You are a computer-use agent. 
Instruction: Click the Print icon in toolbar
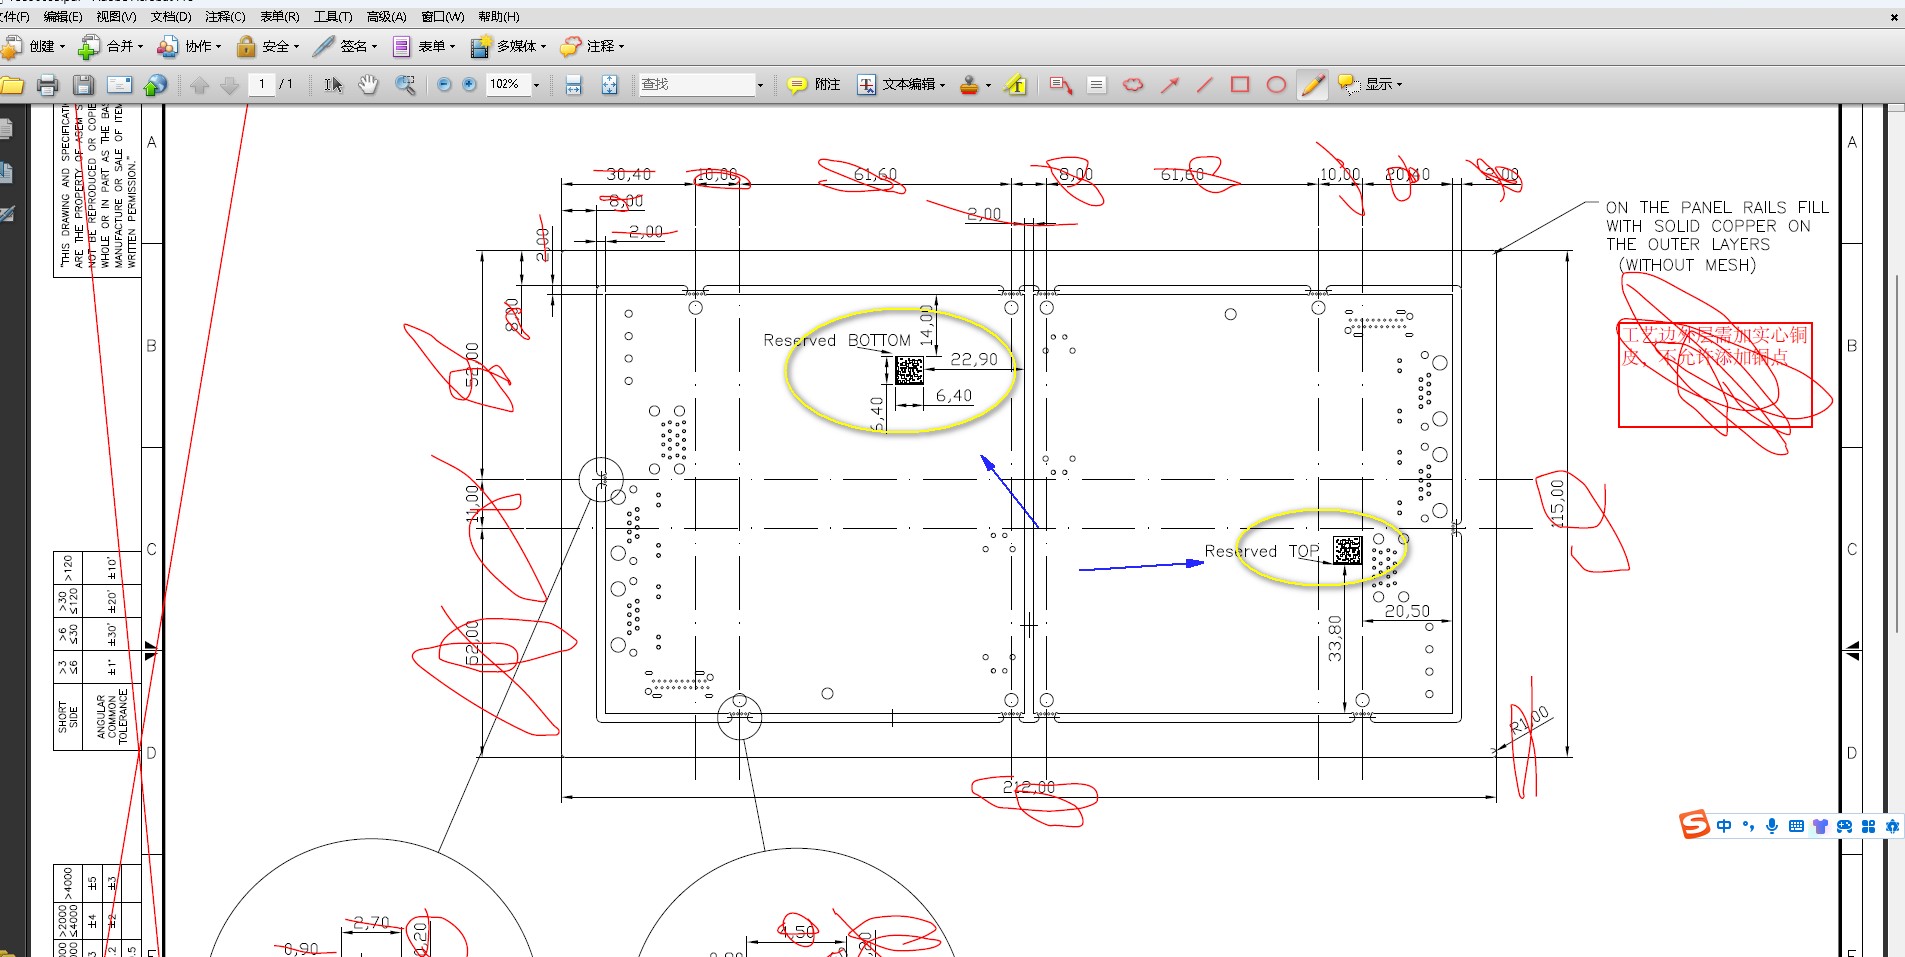tap(47, 85)
